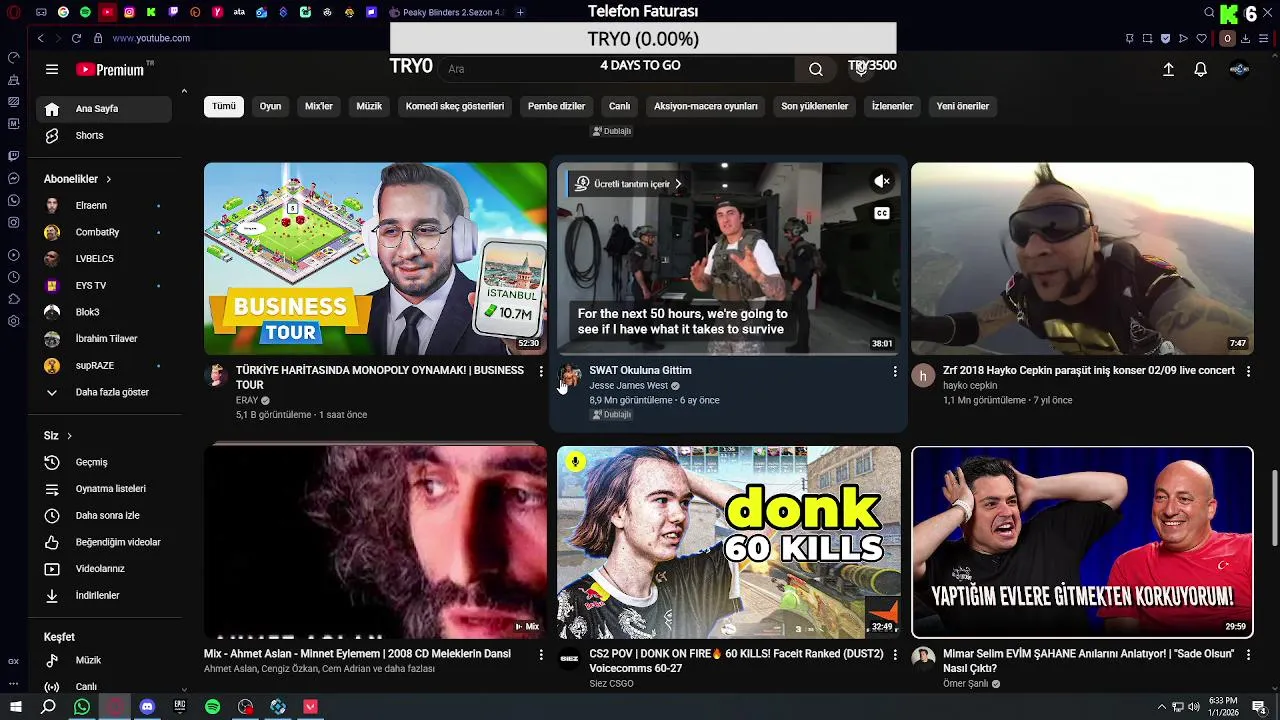The image size is (1280, 720).
Task: Open Shorts in the sidebar
Action: coord(104,135)
